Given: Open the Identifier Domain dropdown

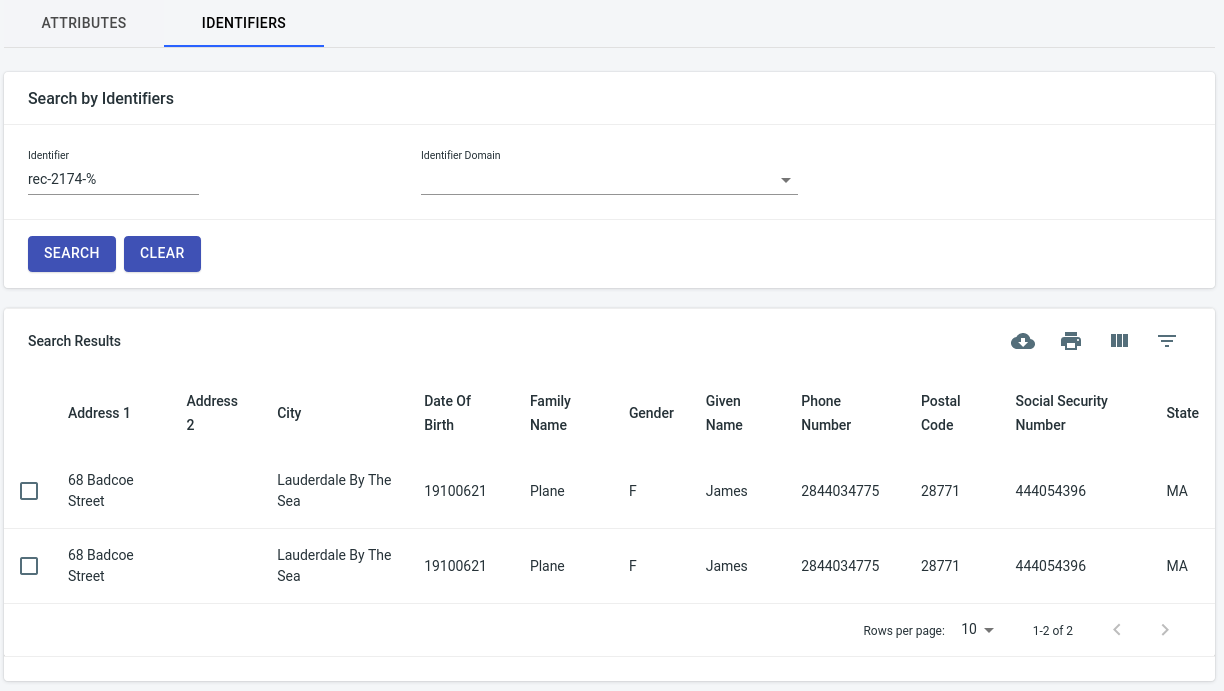Looking at the screenshot, I should point(609,180).
